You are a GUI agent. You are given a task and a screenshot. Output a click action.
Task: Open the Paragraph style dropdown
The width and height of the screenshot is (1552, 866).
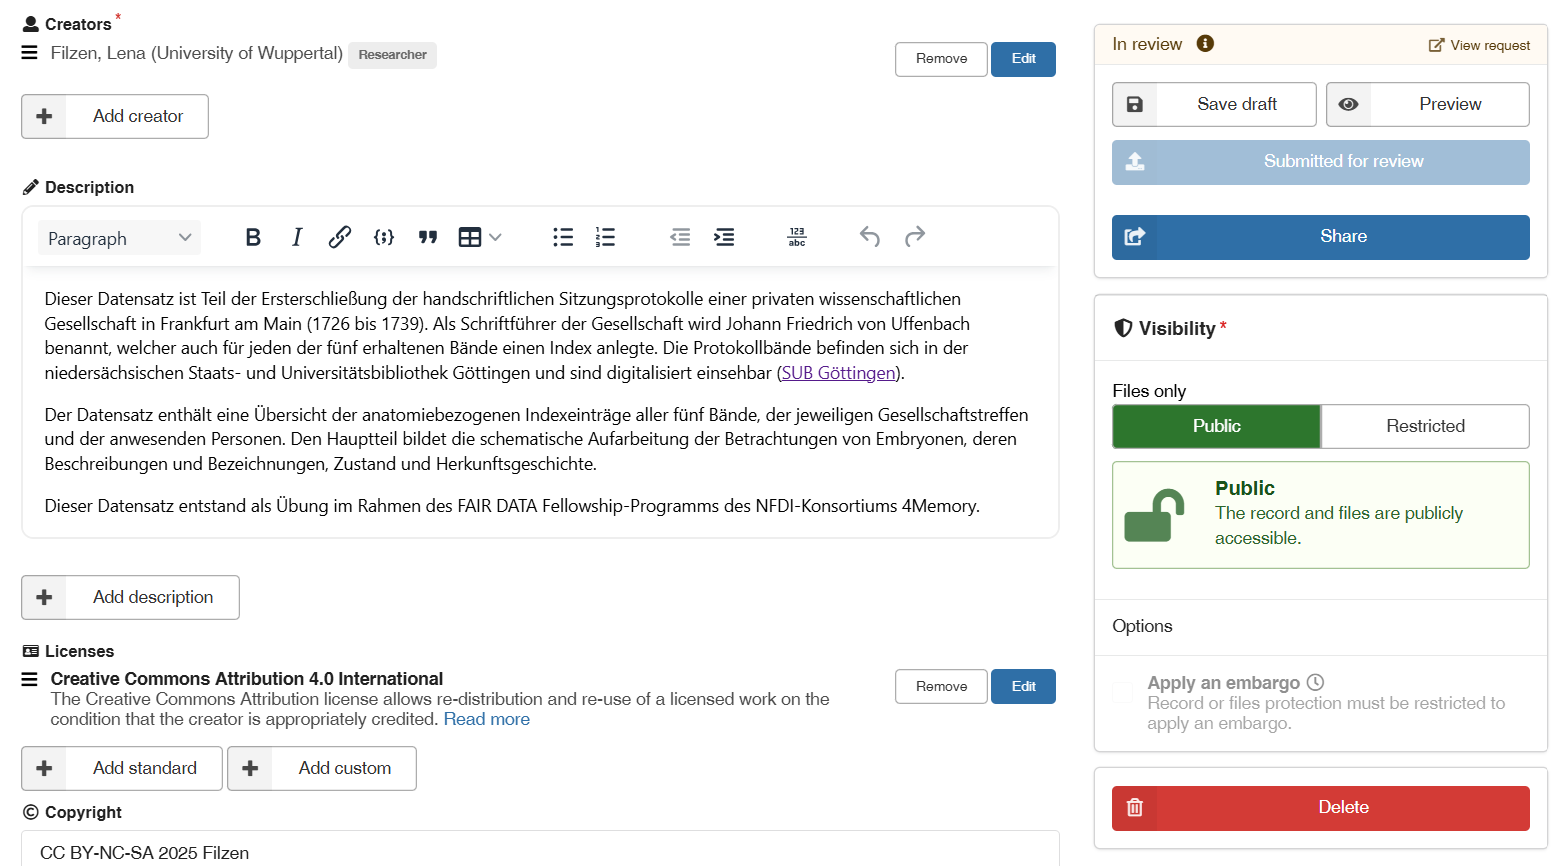coord(119,238)
